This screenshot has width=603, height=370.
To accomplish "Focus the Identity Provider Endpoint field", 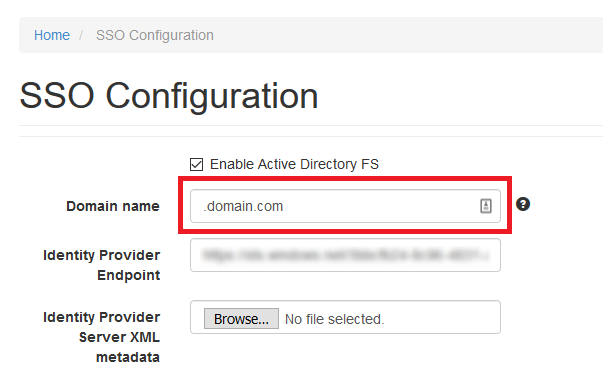I will 345,255.
